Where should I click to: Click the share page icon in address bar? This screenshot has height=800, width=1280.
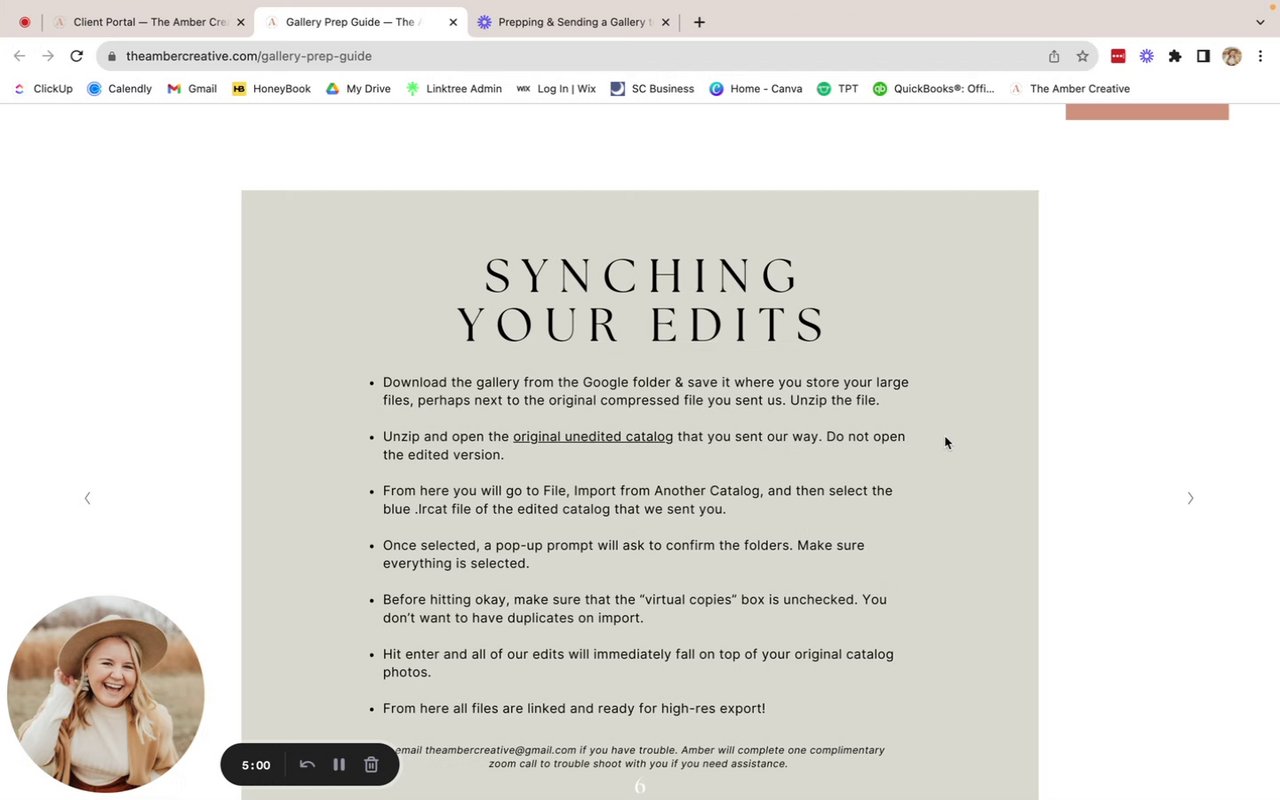(x=1054, y=56)
